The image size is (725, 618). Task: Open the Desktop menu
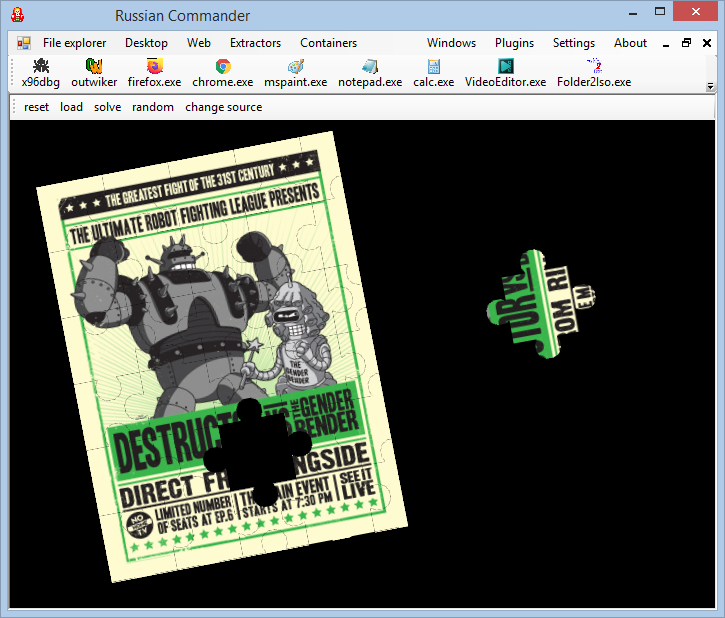[147, 43]
